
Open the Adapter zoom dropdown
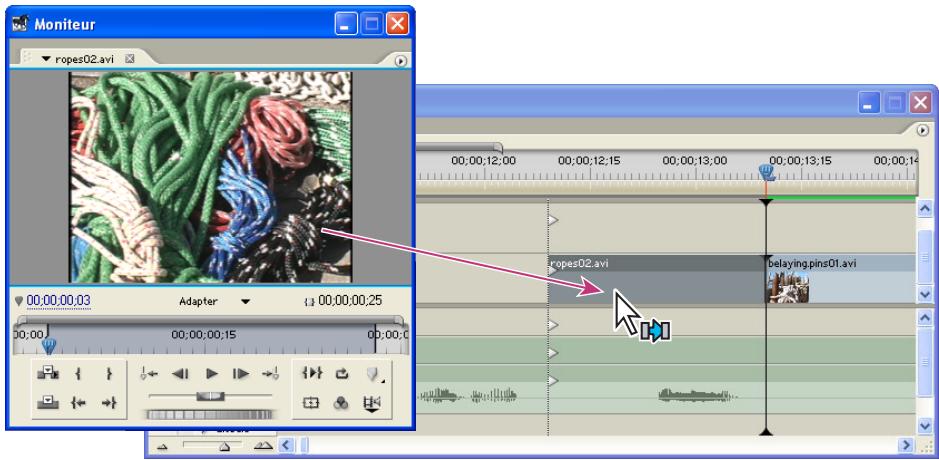point(244,300)
